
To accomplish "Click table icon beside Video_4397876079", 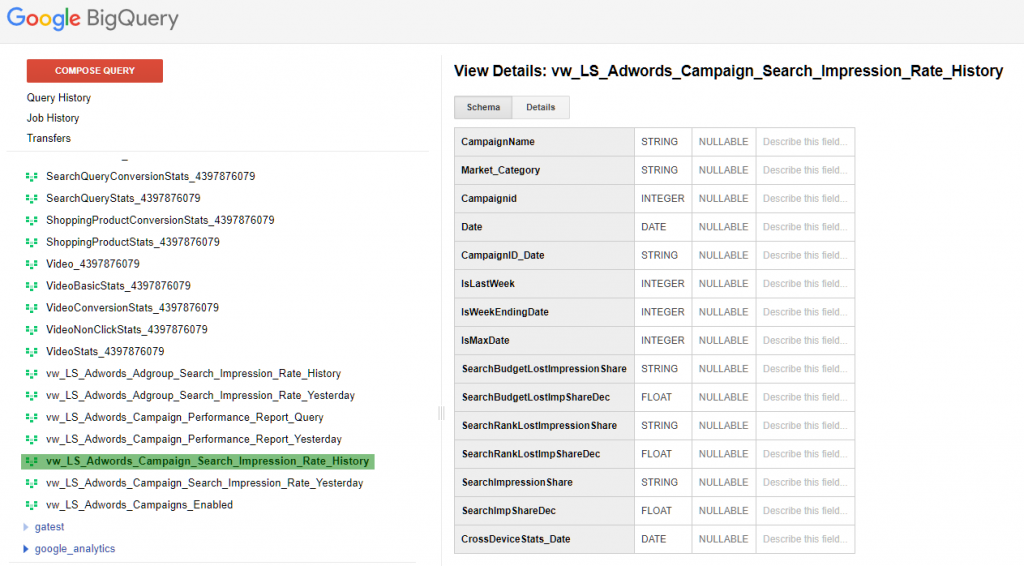I will tap(31, 264).
